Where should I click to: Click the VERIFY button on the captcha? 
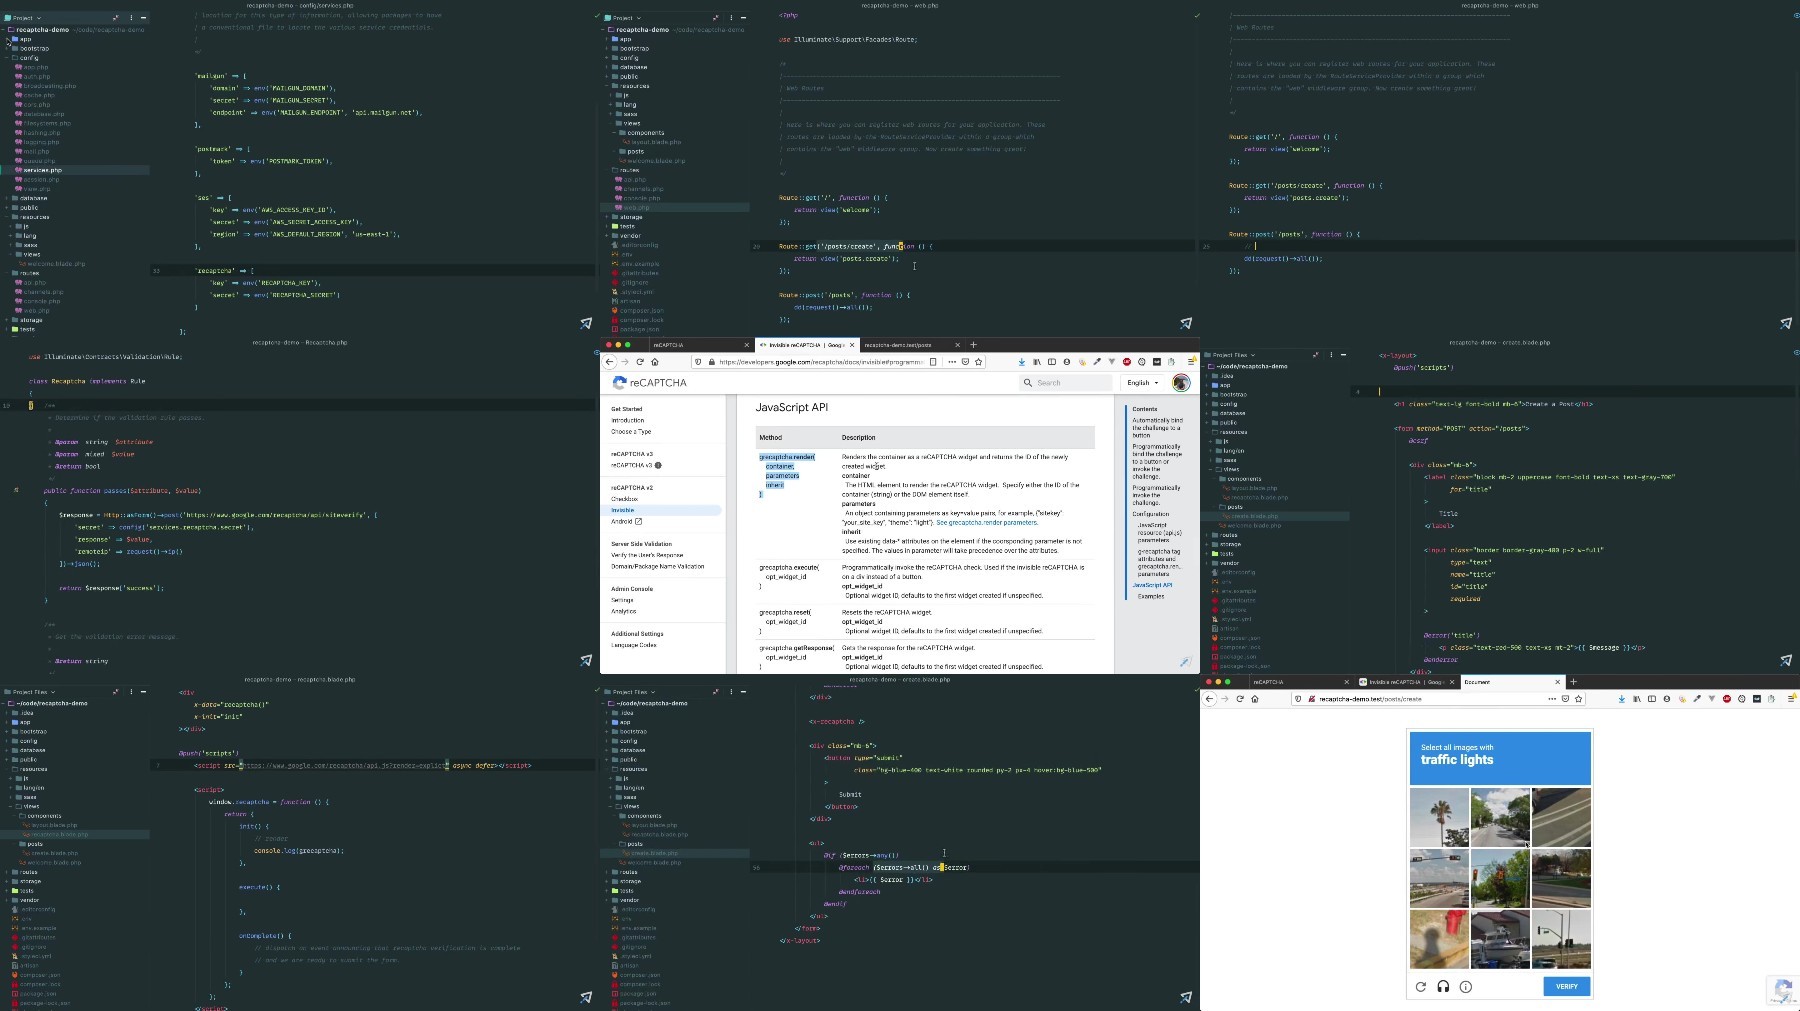pos(1567,987)
